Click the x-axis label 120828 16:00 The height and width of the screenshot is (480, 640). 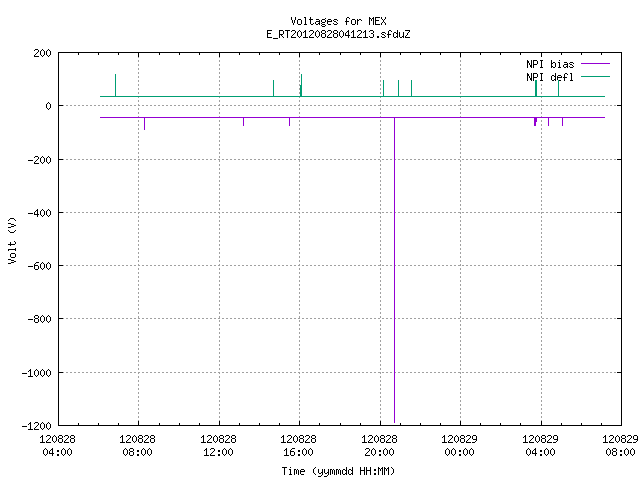(298, 446)
